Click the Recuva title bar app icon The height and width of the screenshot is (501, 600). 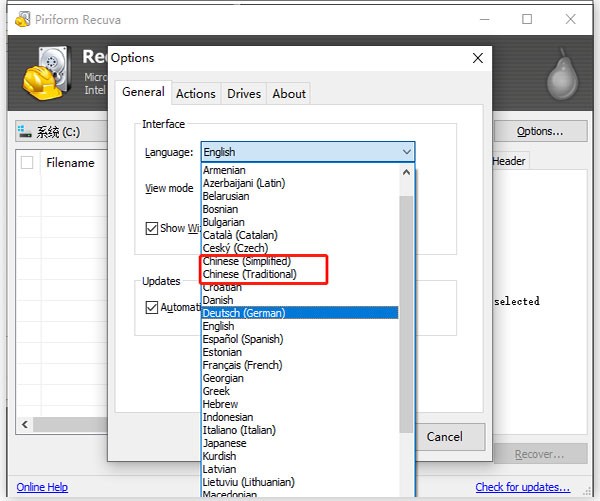[23, 19]
